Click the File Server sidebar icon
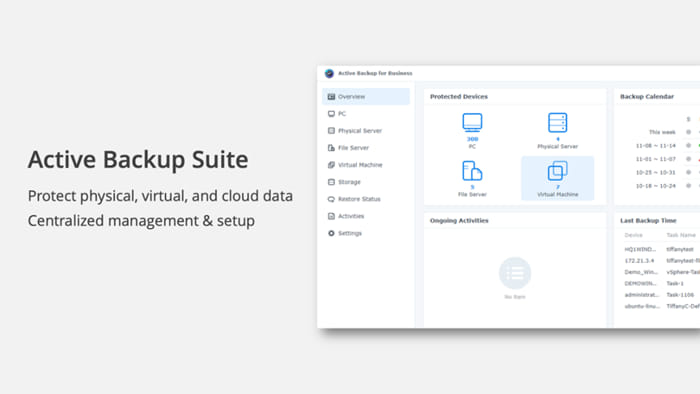The height and width of the screenshot is (394, 700). point(331,148)
